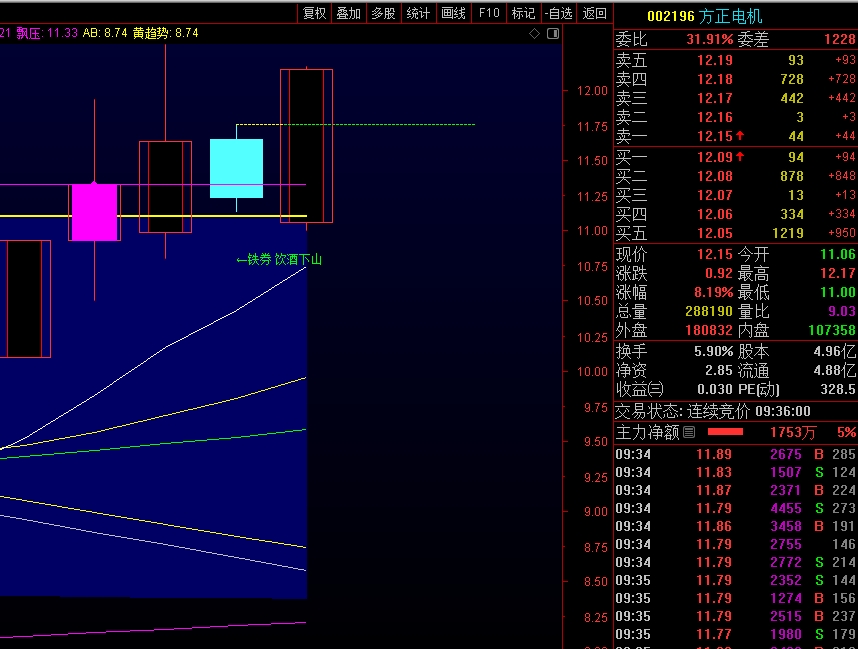This screenshot has width=858, height=649.
Task: Click the 黄趋势: 8.74 indicator label
Action: 166,33
